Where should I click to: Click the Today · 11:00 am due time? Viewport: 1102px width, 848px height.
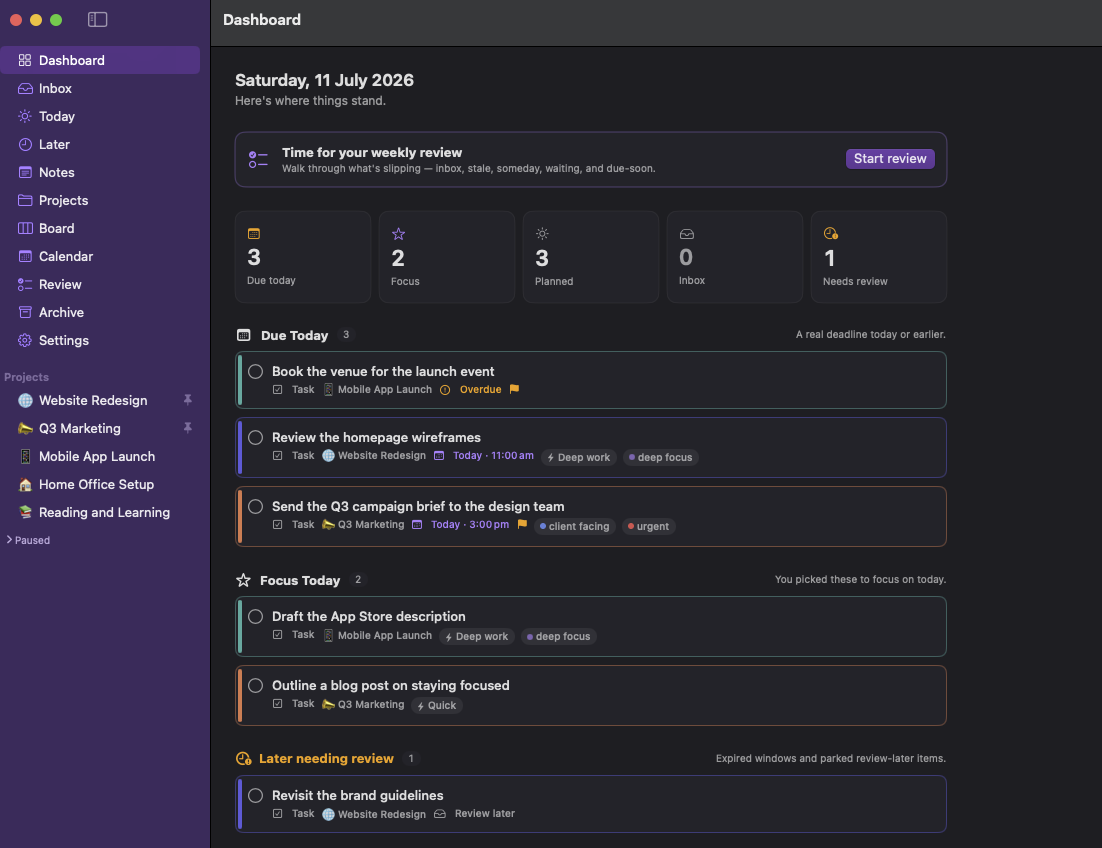(x=493, y=455)
